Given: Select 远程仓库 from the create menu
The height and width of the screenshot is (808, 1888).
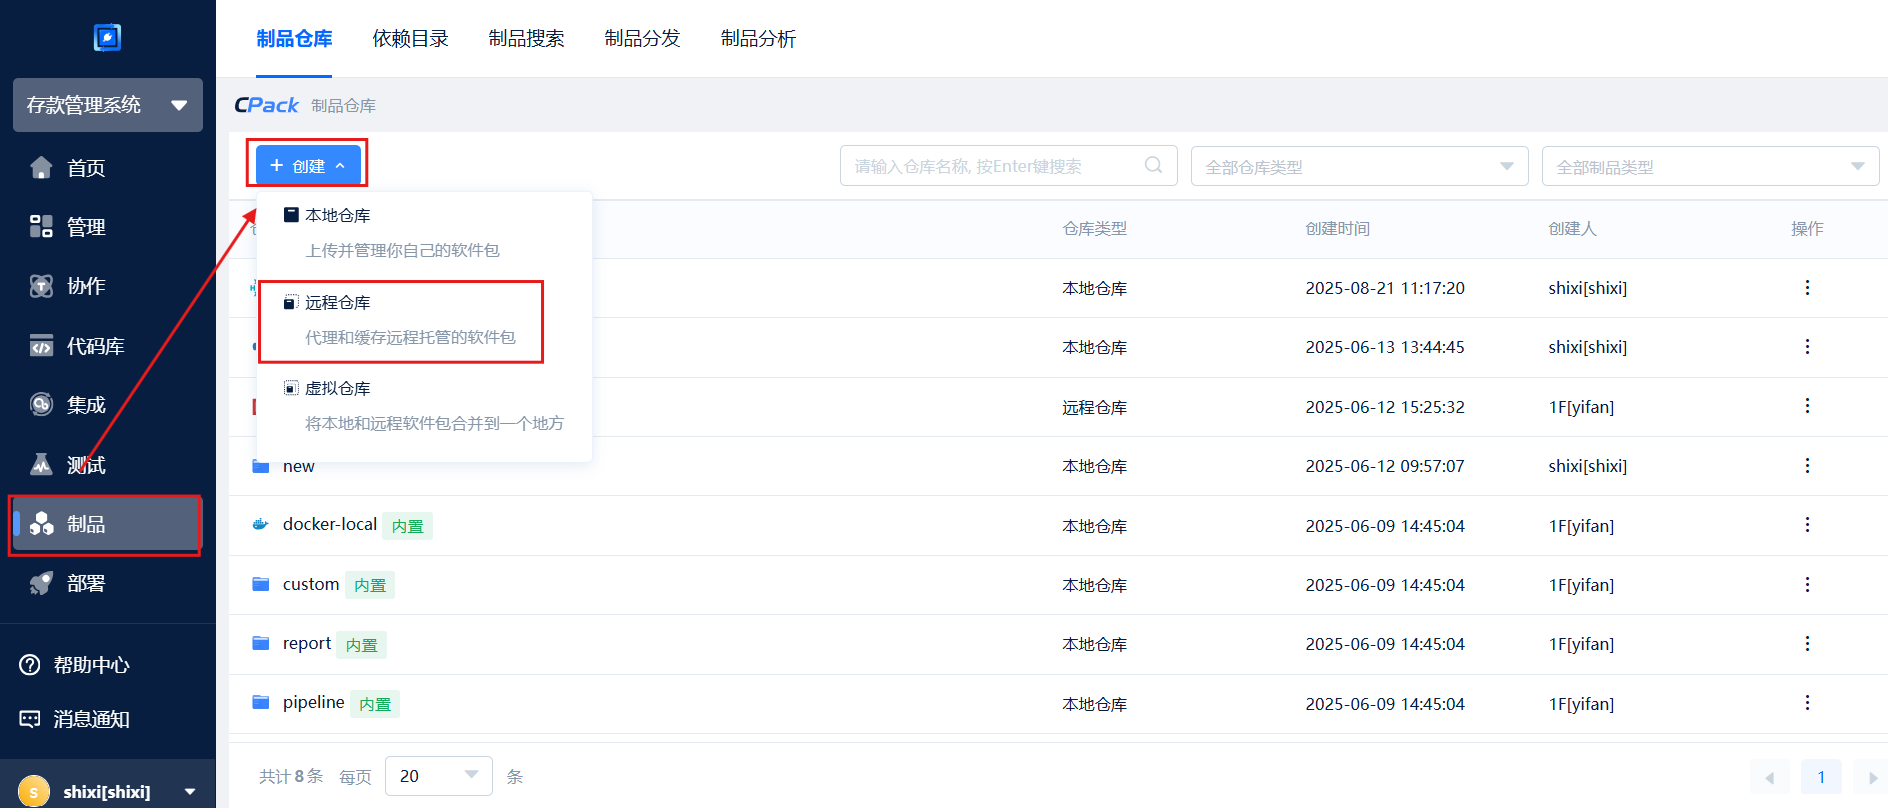Looking at the screenshot, I should click(x=338, y=303).
